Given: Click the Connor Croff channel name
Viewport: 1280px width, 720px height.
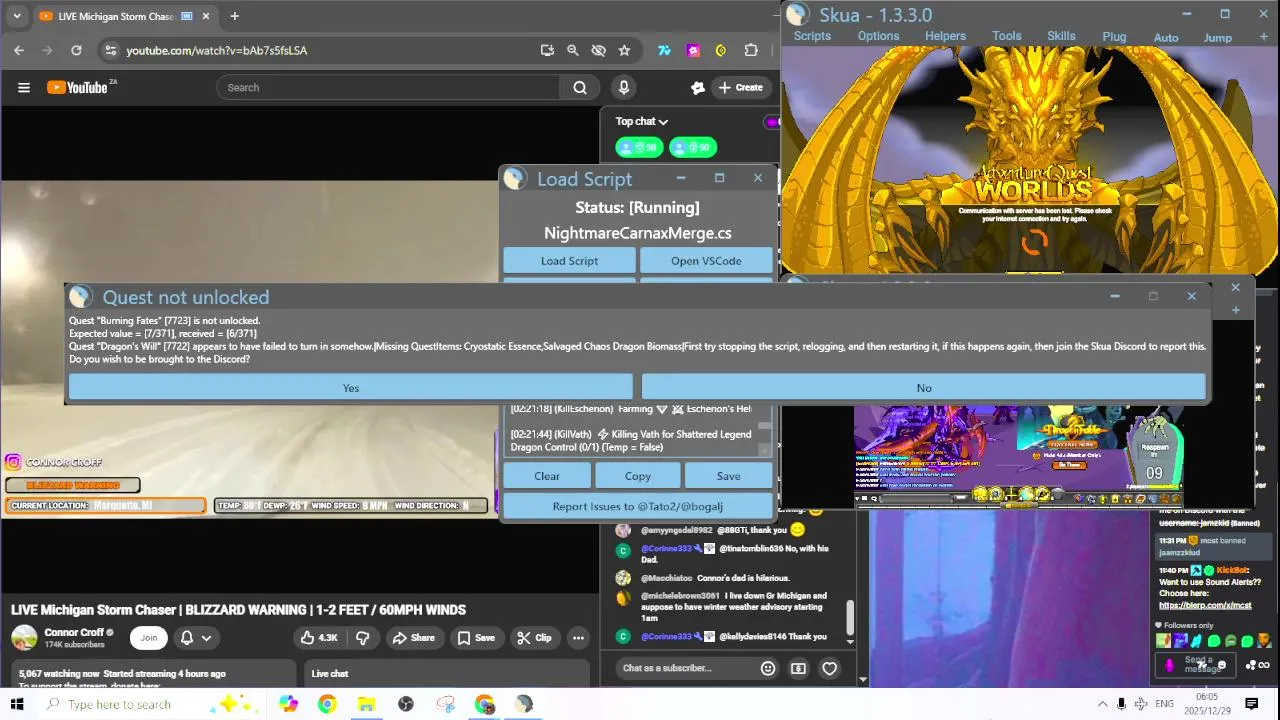Looking at the screenshot, I should point(74,632).
